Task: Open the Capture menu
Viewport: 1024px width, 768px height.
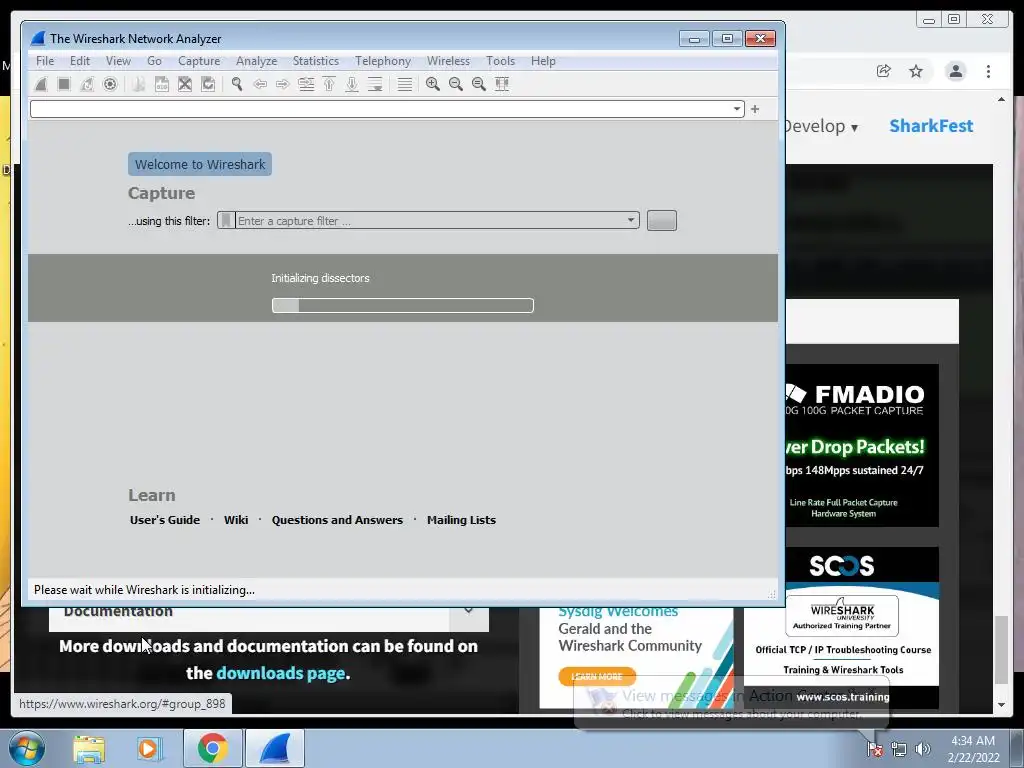Action: point(199,61)
